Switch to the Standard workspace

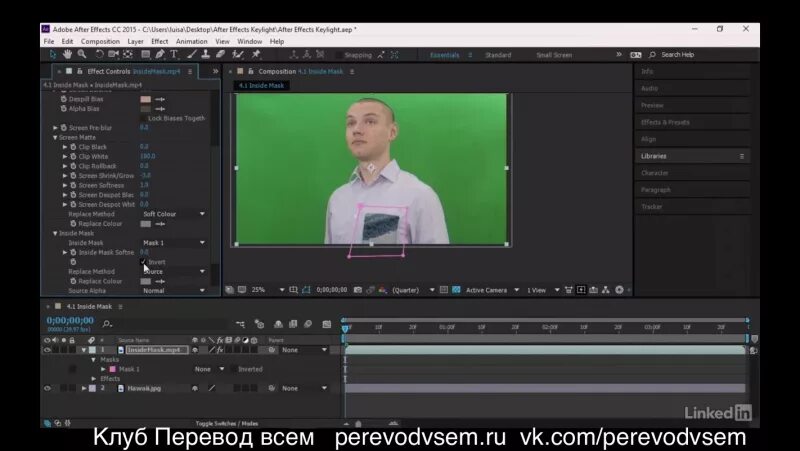(x=498, y=55)
